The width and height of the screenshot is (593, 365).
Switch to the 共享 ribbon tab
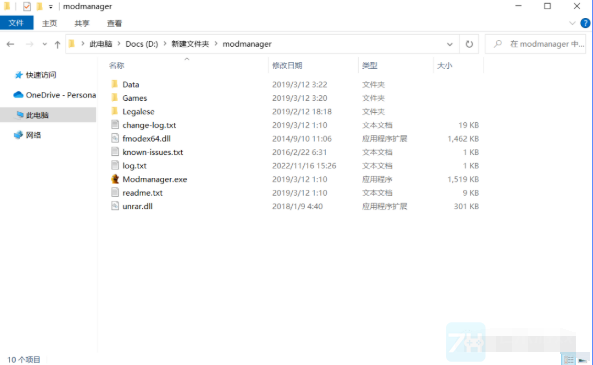click(x=82, y=23)
